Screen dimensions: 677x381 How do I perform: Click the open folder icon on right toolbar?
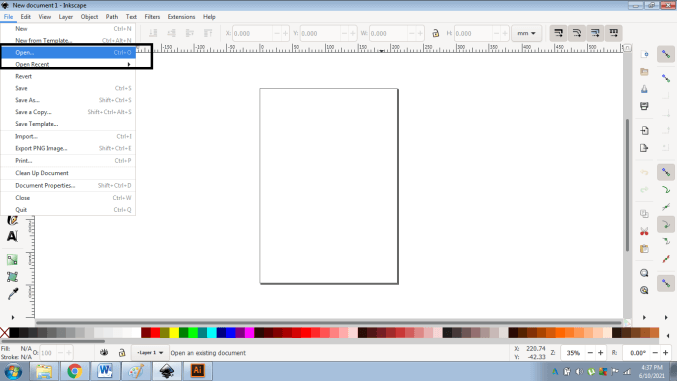pos(644,72)
